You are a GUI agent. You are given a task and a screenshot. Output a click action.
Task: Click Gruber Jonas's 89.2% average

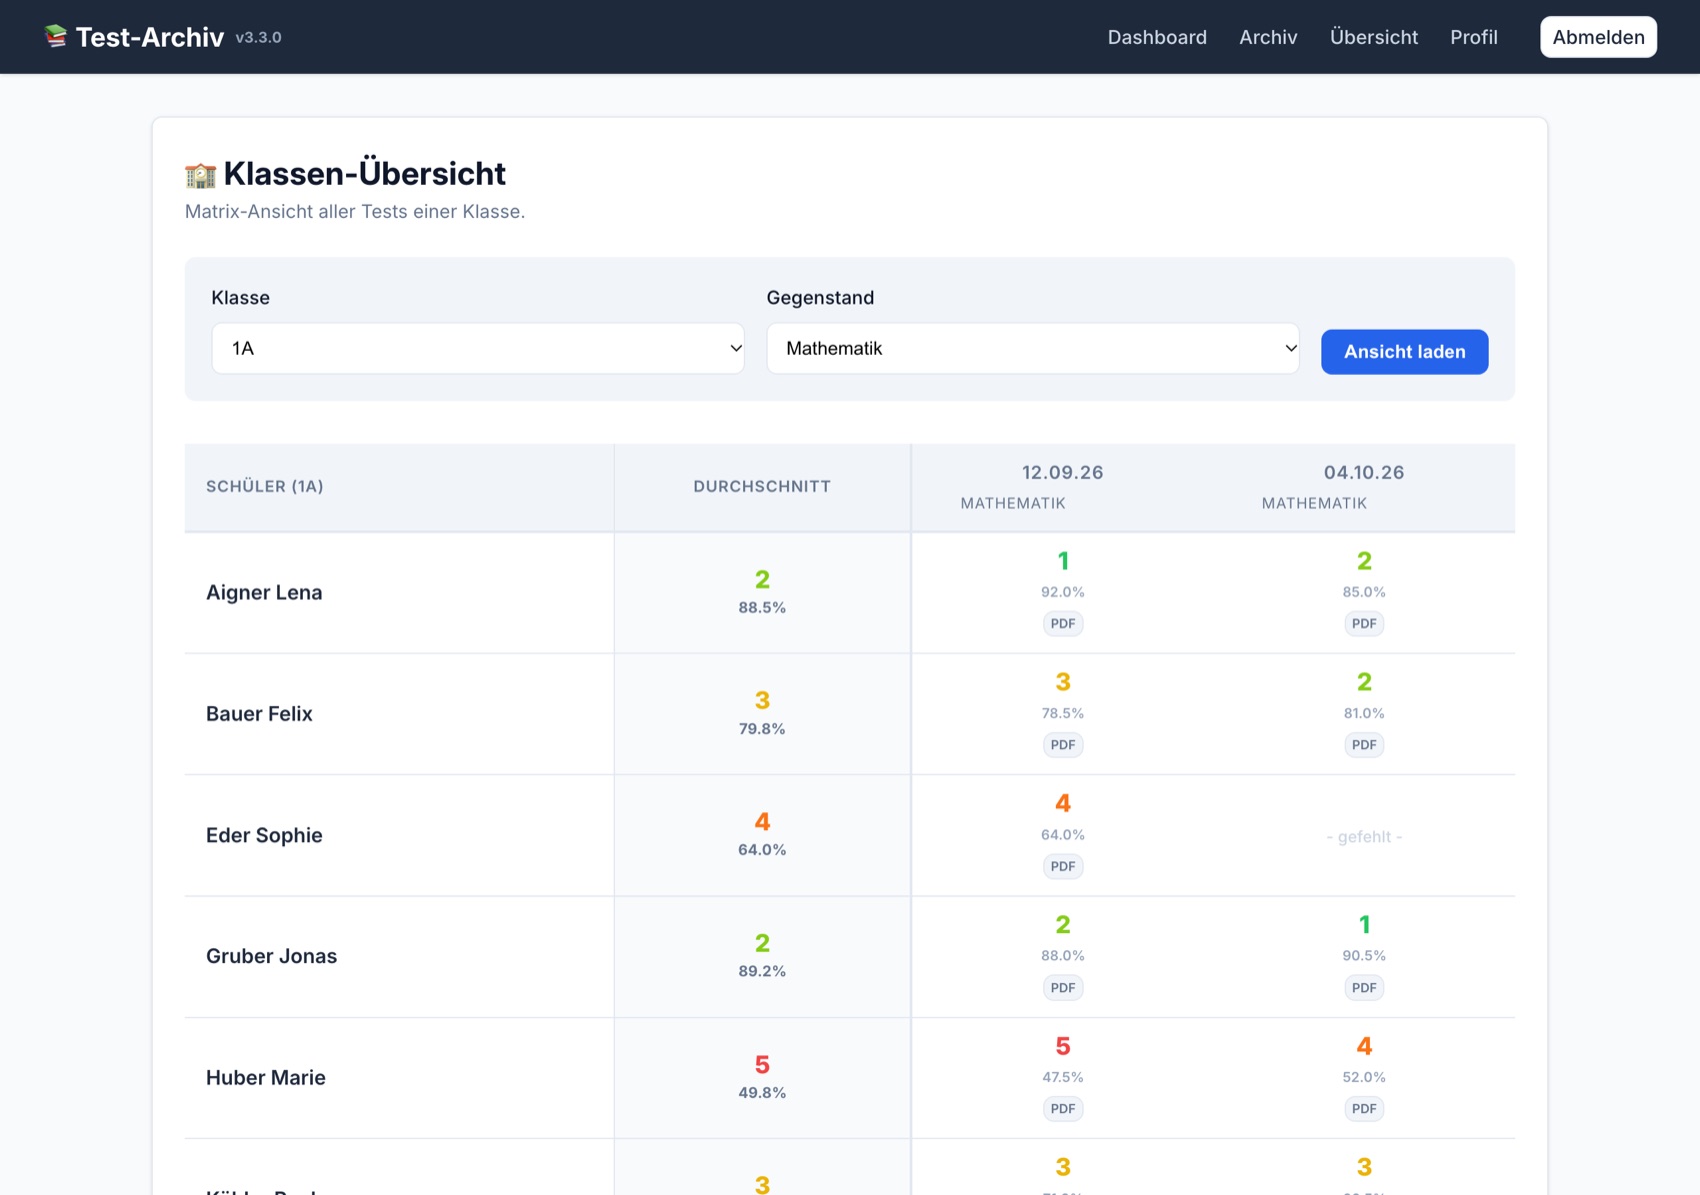tap(762, 971)
